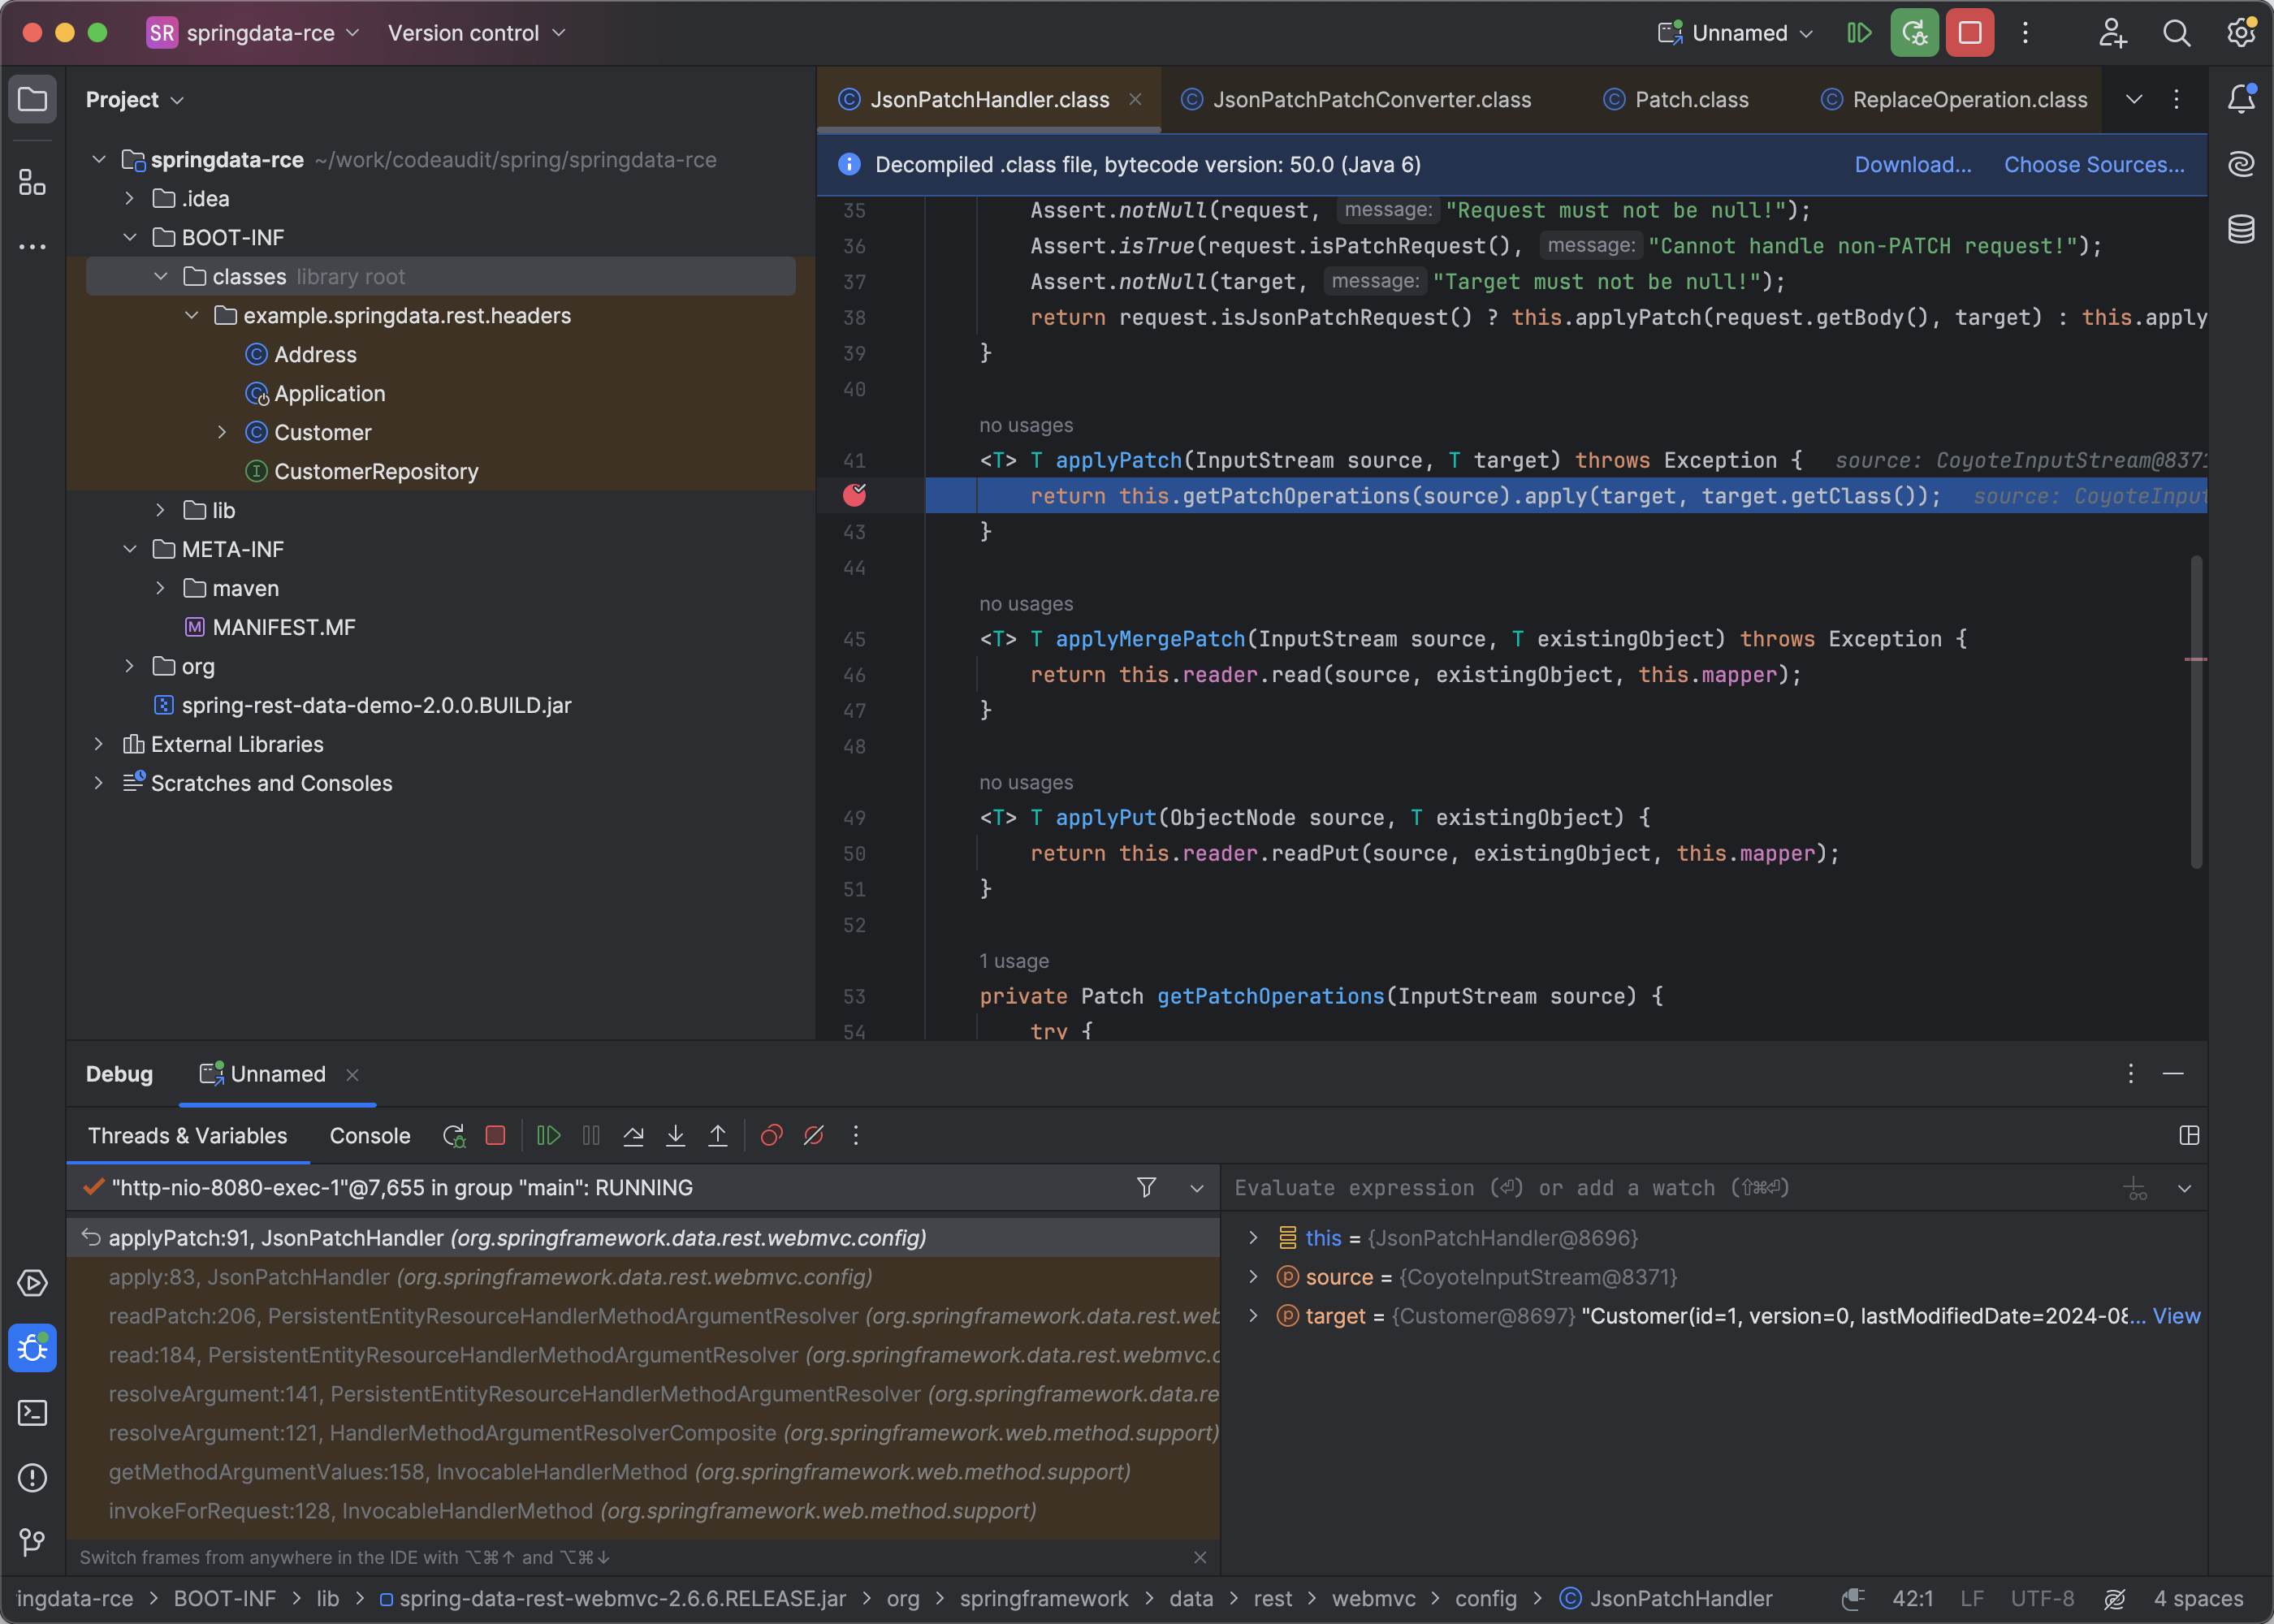The image size is (2274, 1624).
Task: Open the Version control dropdown
Action: pos(477,33)
